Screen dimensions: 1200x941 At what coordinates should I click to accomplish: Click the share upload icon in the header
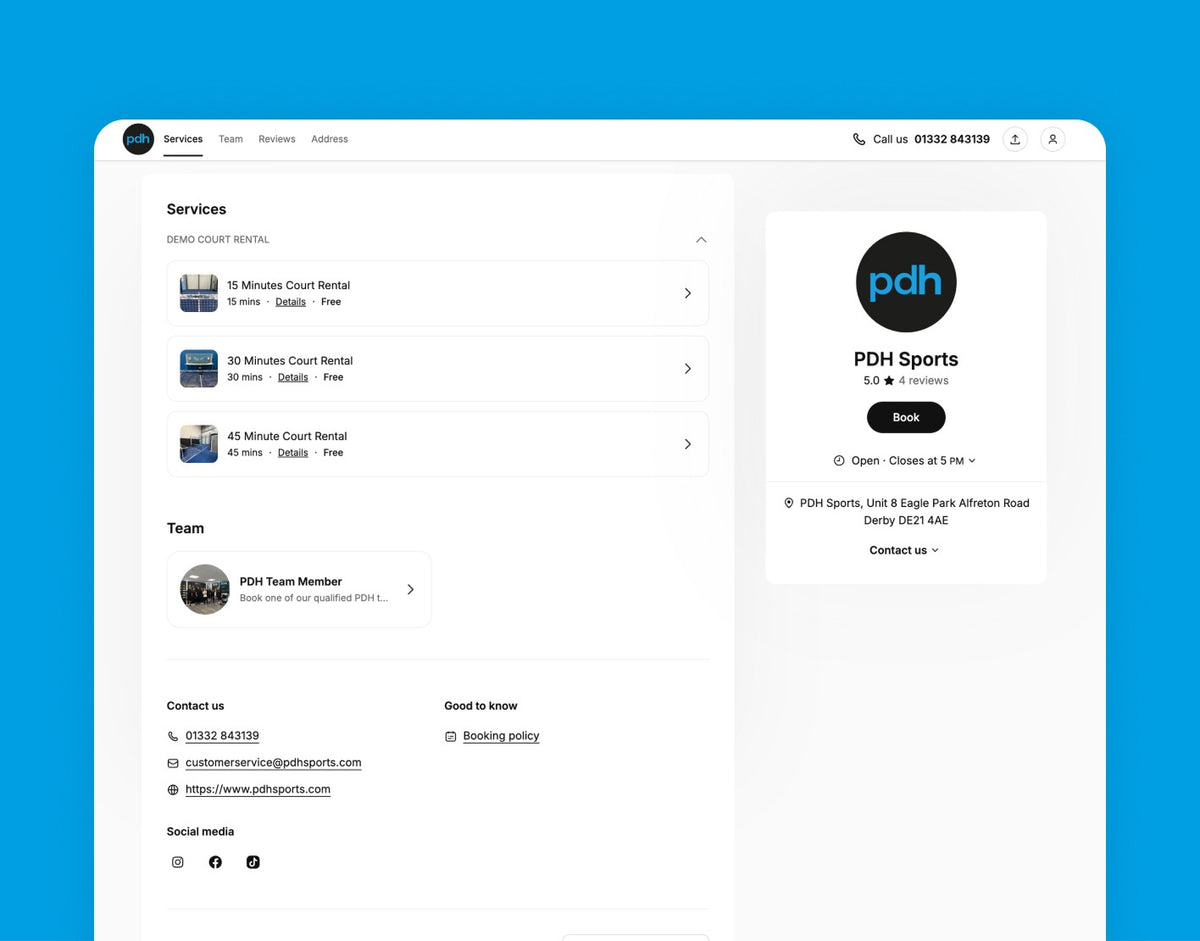point(1015,139)
